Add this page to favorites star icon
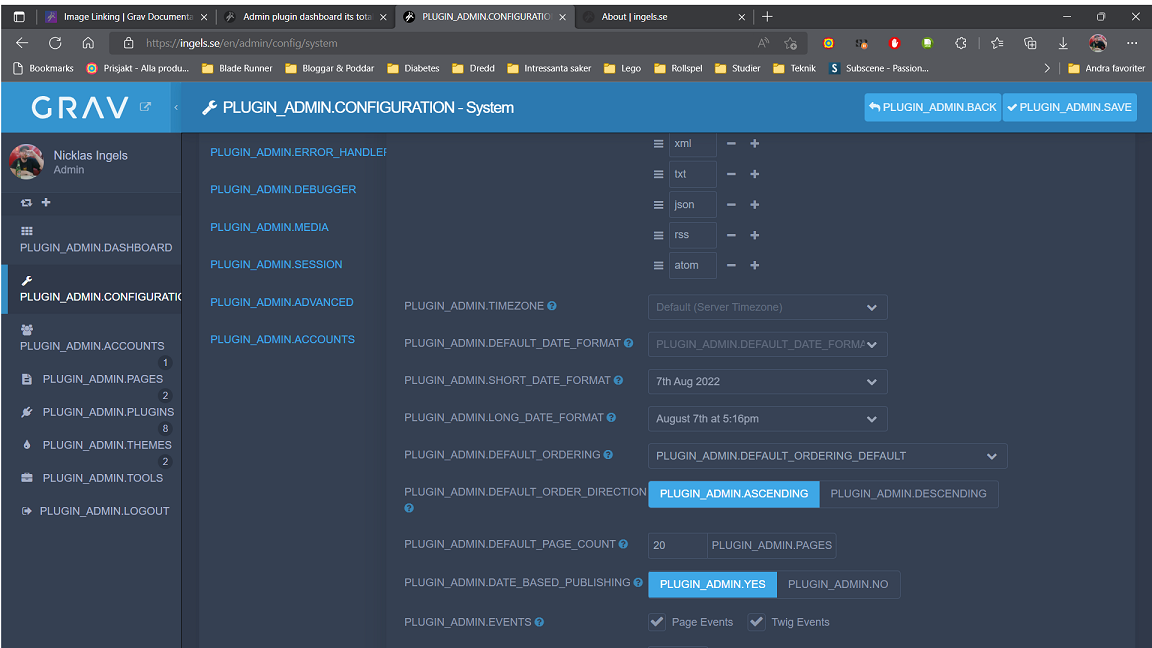Image resolution: width=1152 pixels, height=648 pixels. point(791,43)
